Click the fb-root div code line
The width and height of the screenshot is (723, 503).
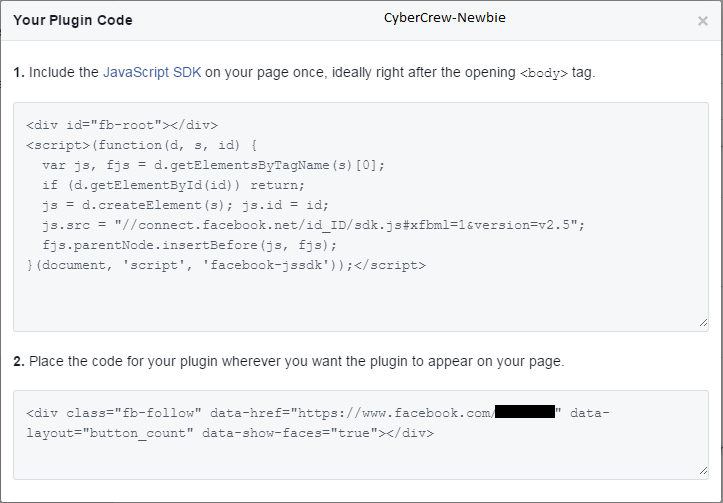[x=122, y=125]
